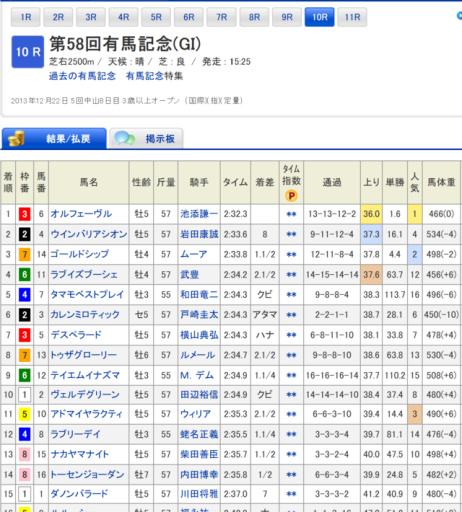
Task: Click the yellow highlighted 36.0 last-furlong cell
Action: pyautogui.click(x=371, y=214)
